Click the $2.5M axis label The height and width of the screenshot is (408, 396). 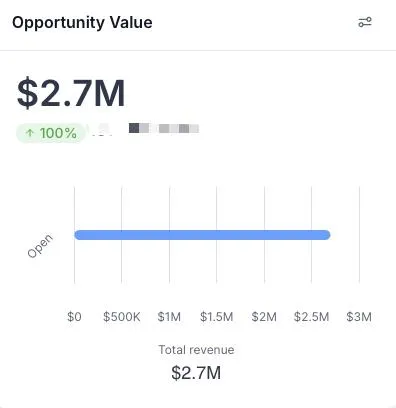coord(312,316)
